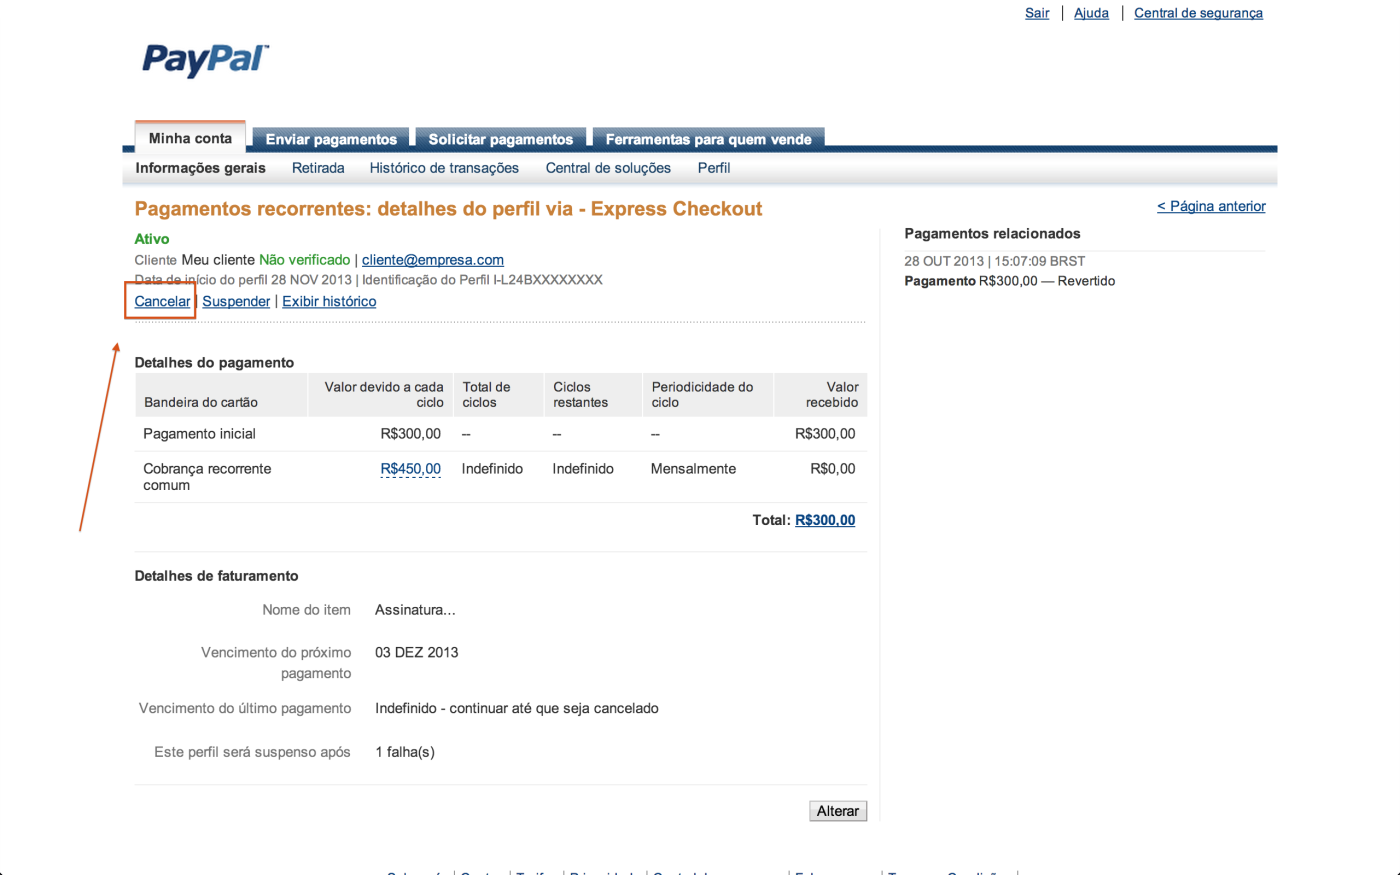Open the Retirada submenu item
This screenshot has width=1400, height=875.
point(318,168)
